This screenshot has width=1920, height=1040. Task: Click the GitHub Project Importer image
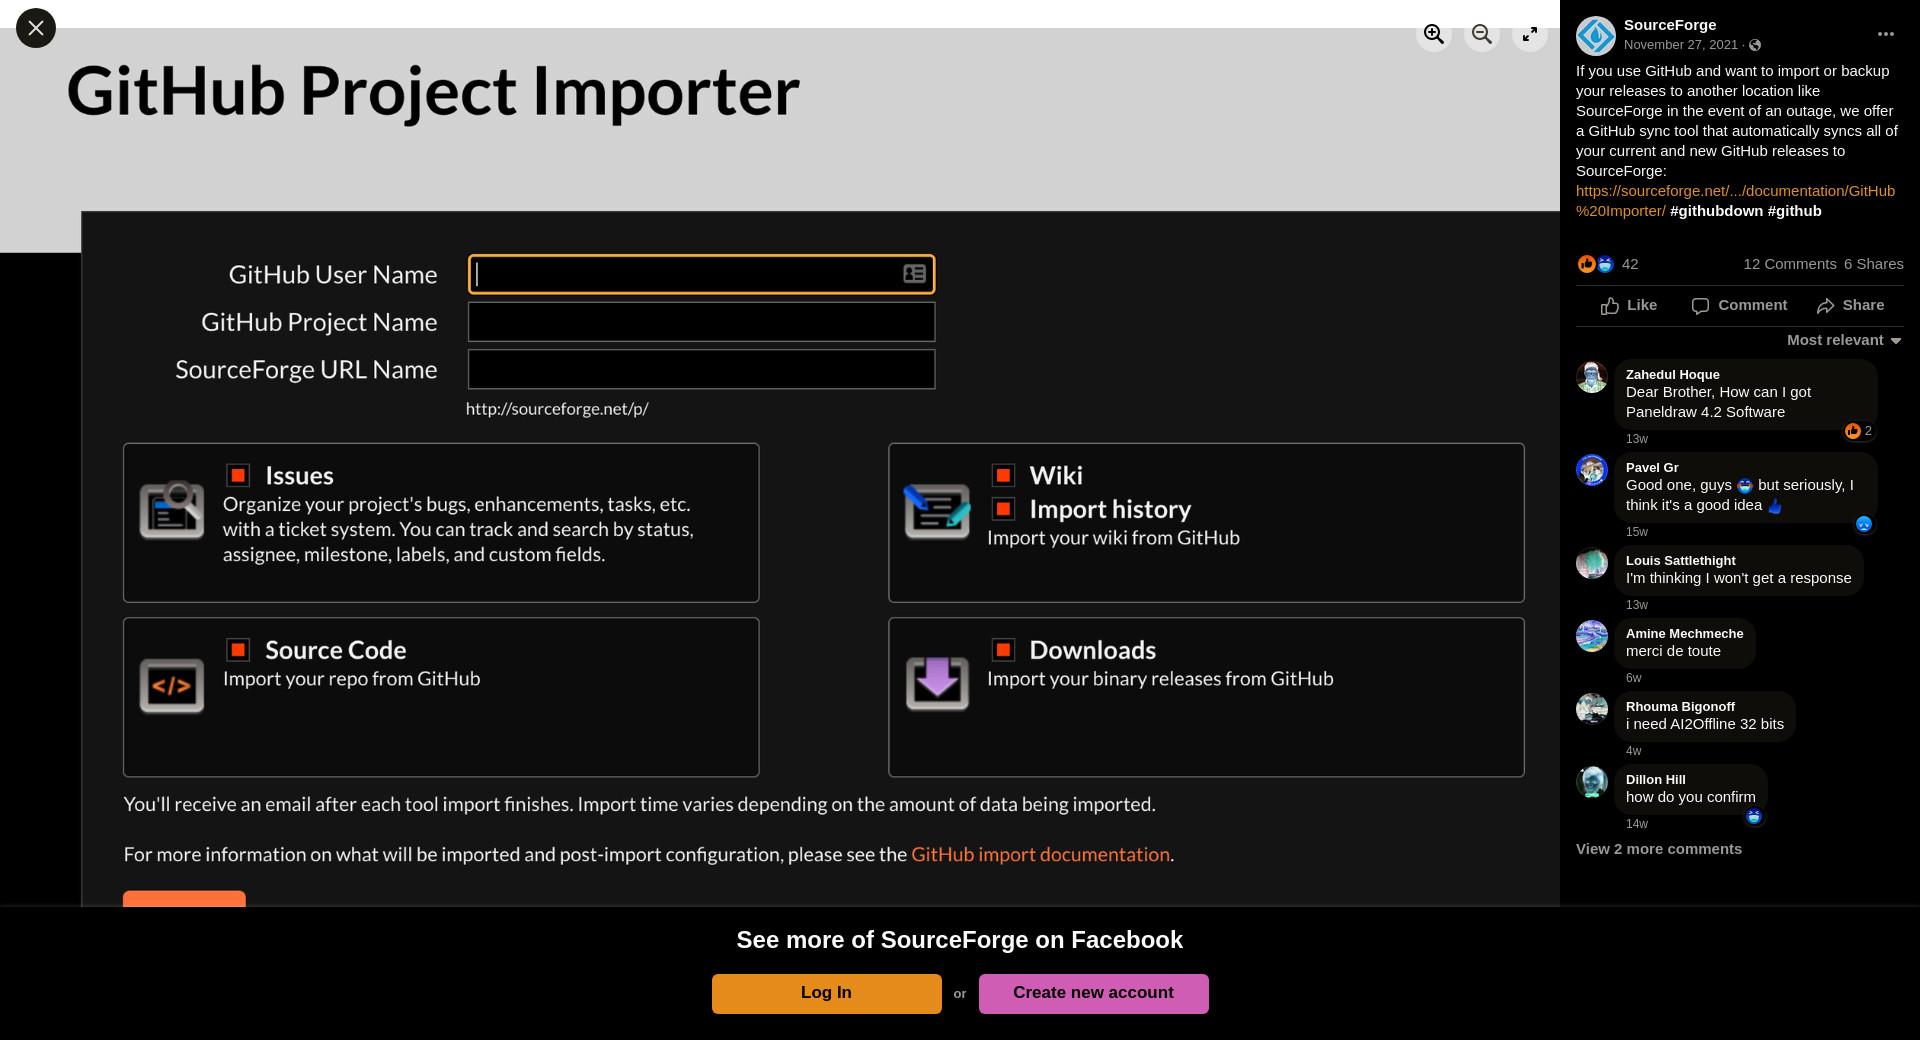pyautogui.click(x=780, y=467)
